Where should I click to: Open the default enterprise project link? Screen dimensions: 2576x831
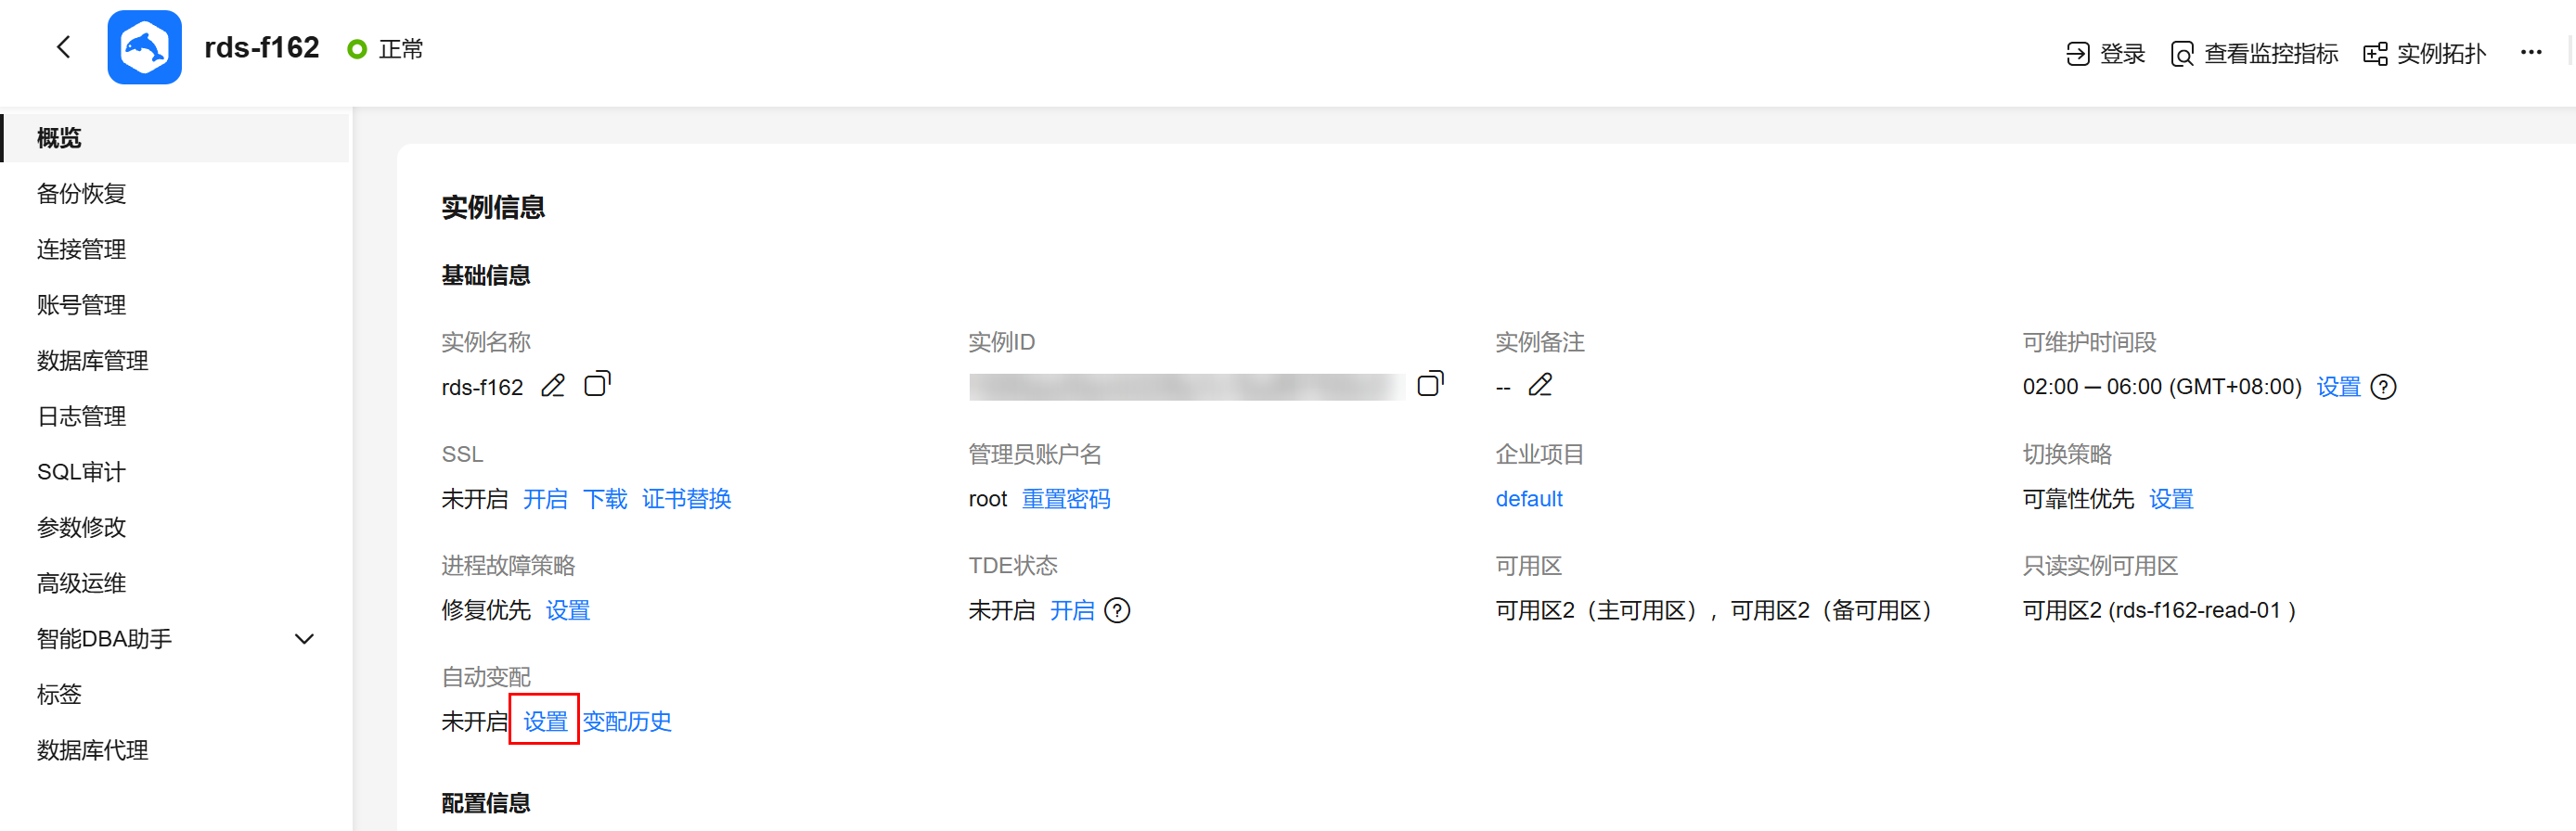1528,499
